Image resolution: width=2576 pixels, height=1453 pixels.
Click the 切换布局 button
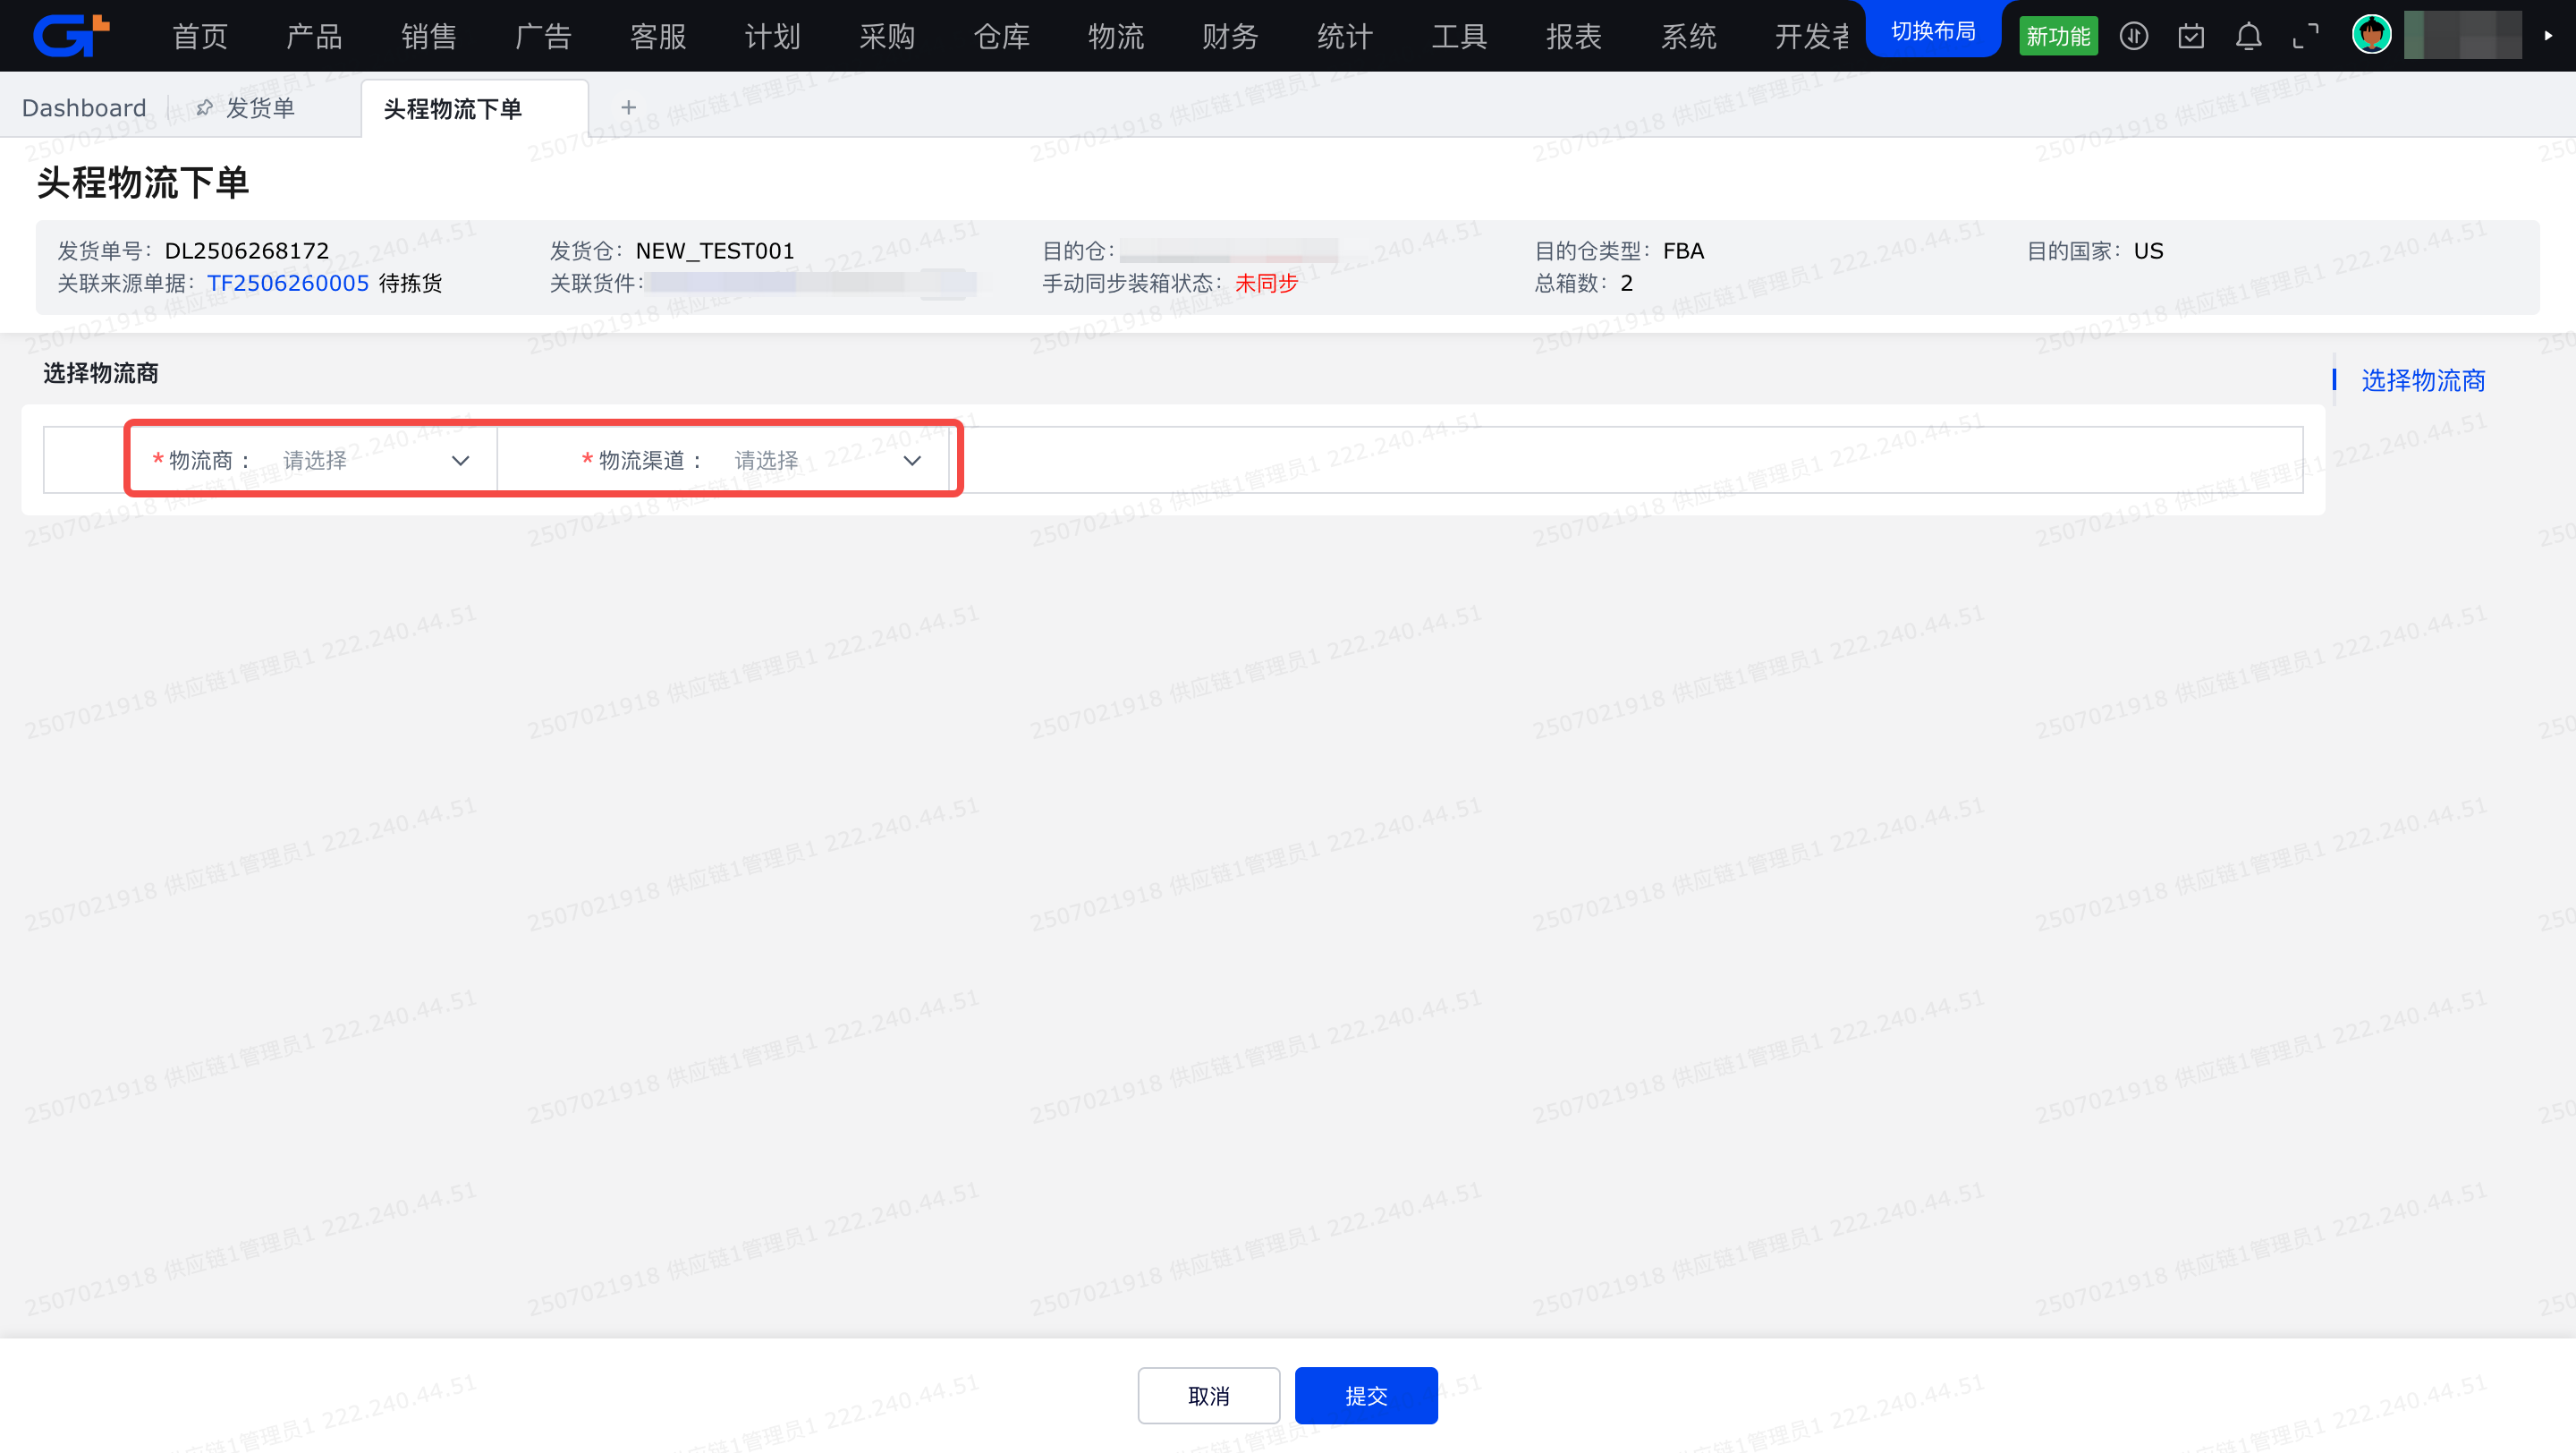tap(1933, 31)
